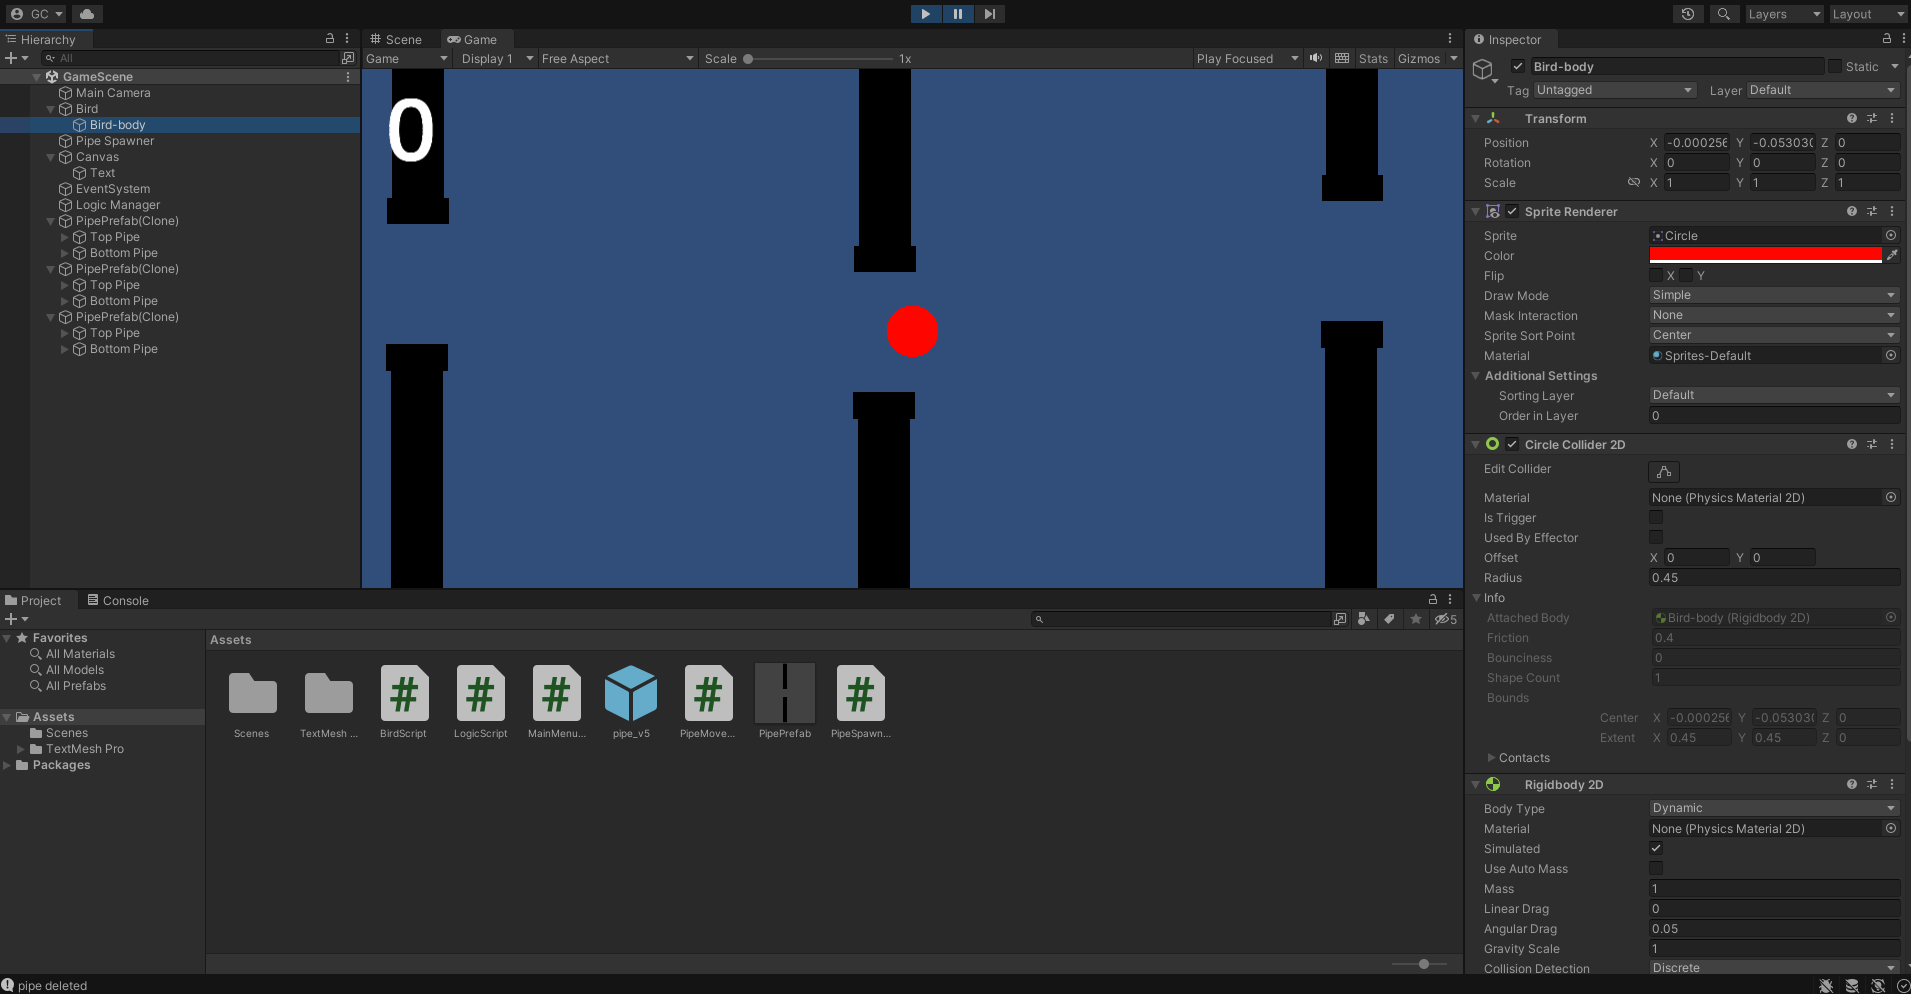Click the Radius input field
Image resolution: width=1911 pixels, height=994 pixels.
pos(1774,578)
